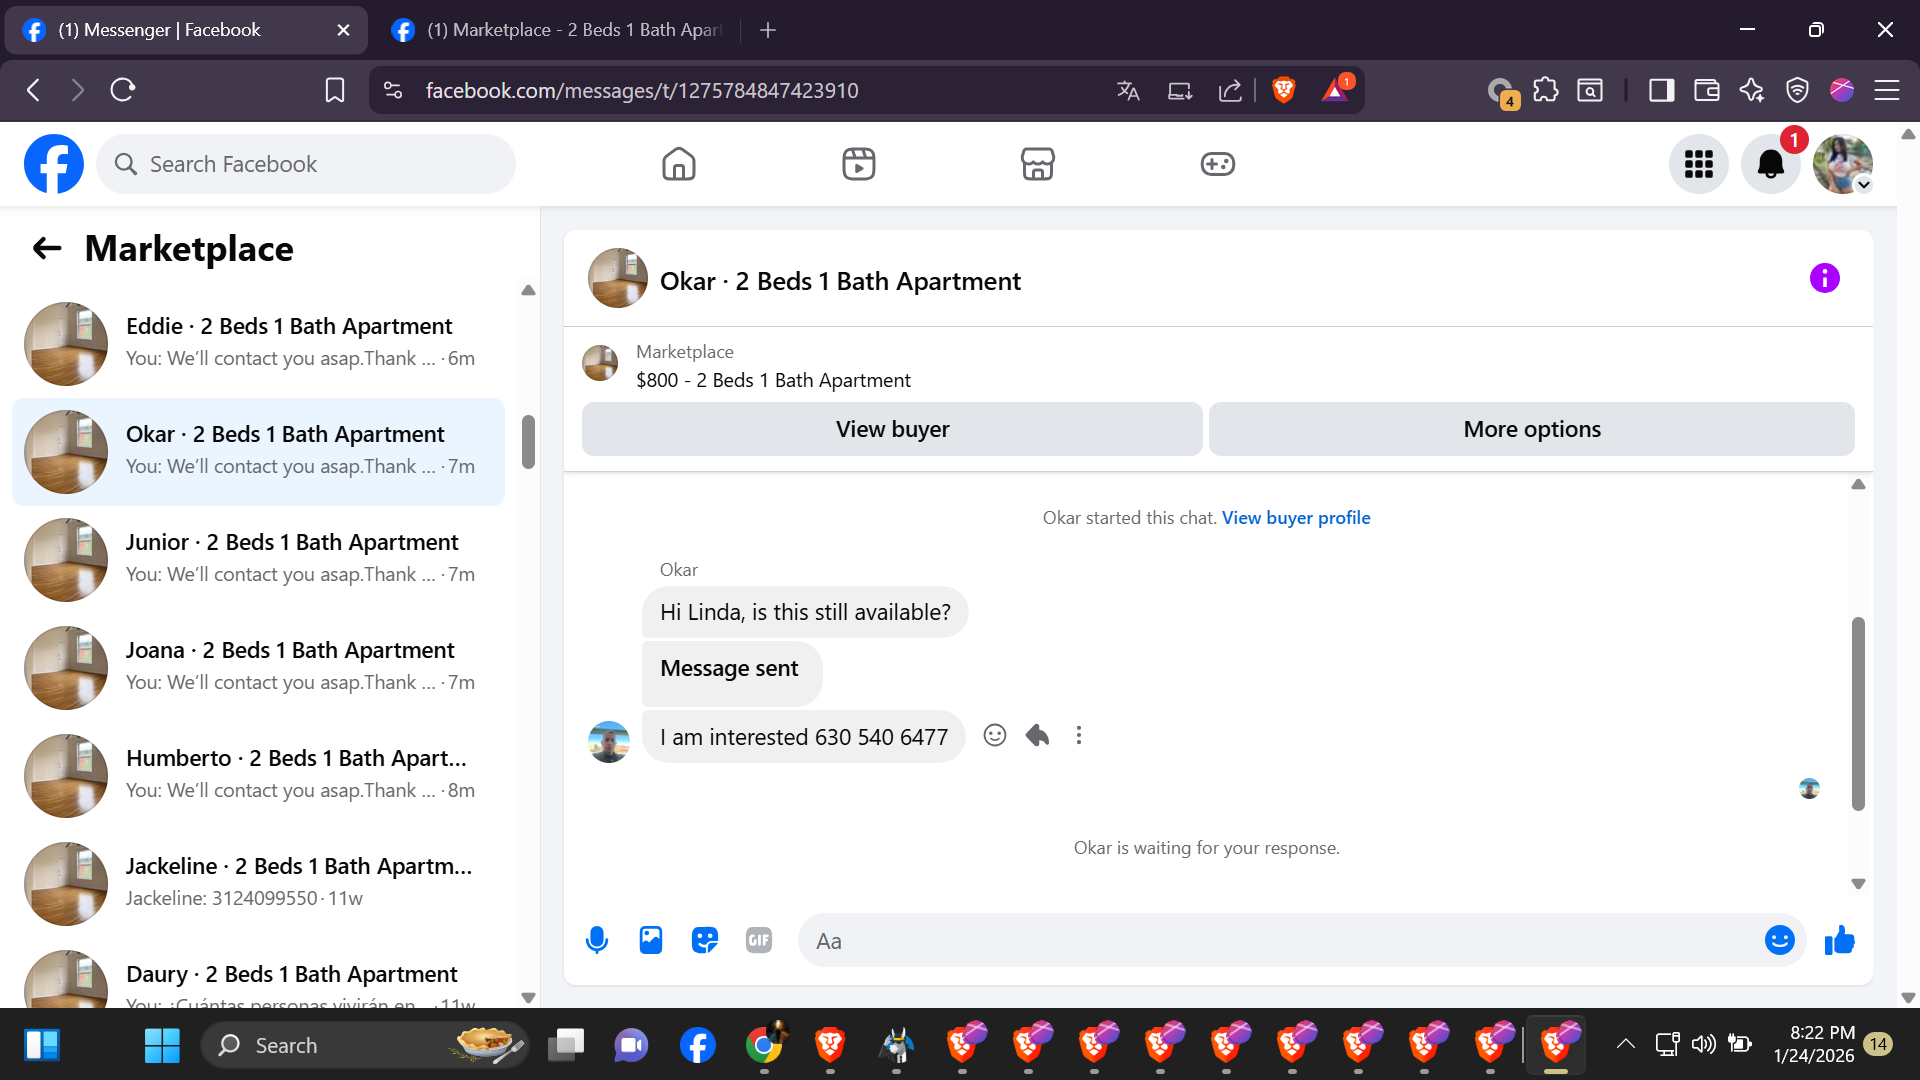1920x1080 pixels.
Task: Open message more options three dots
Action: pos(1078,736)
